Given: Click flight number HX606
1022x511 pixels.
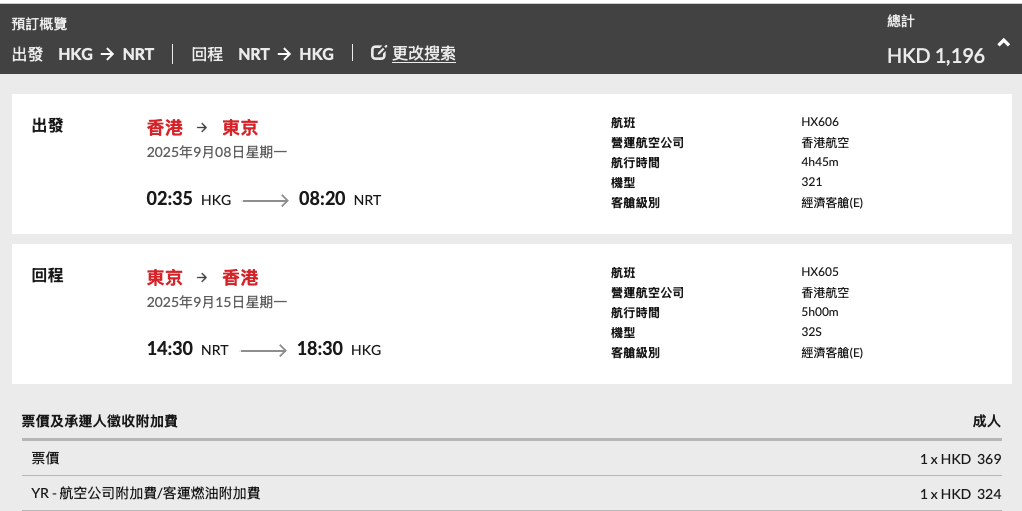Looking at the screenshot, I should click(820, 122).
